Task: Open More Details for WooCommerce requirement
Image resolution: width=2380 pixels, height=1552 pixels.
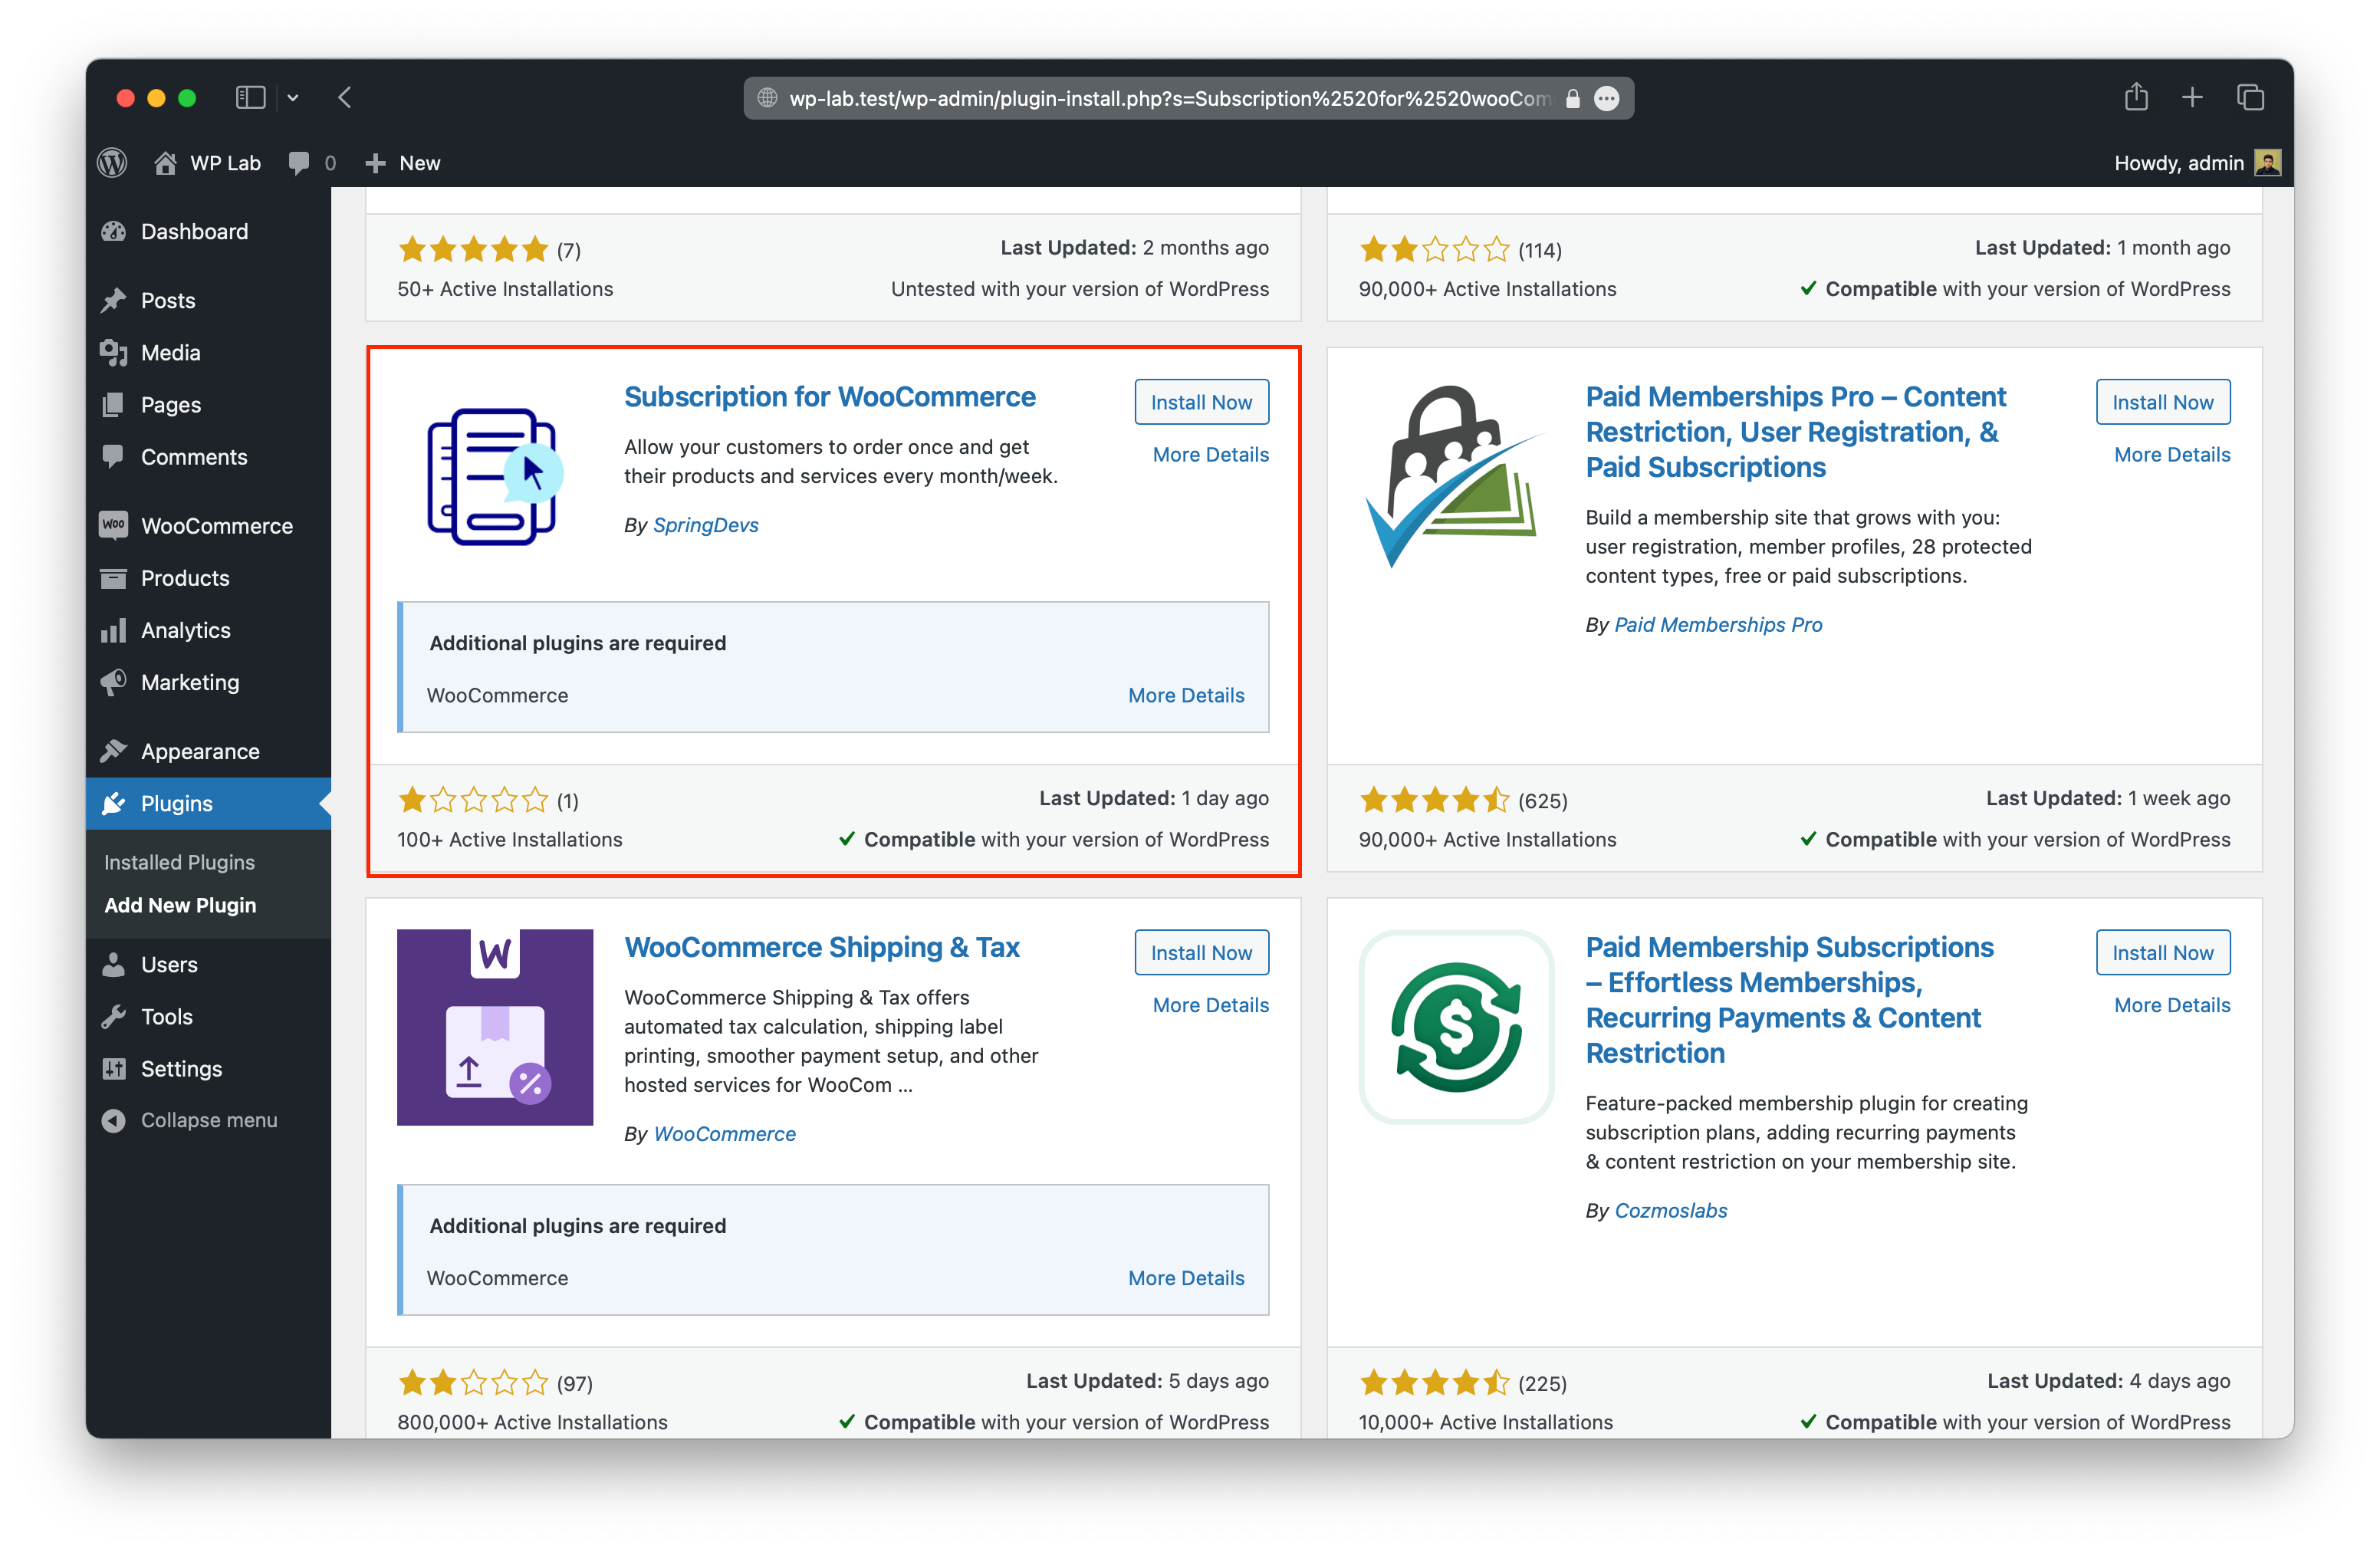Action: coord(1186,695)
